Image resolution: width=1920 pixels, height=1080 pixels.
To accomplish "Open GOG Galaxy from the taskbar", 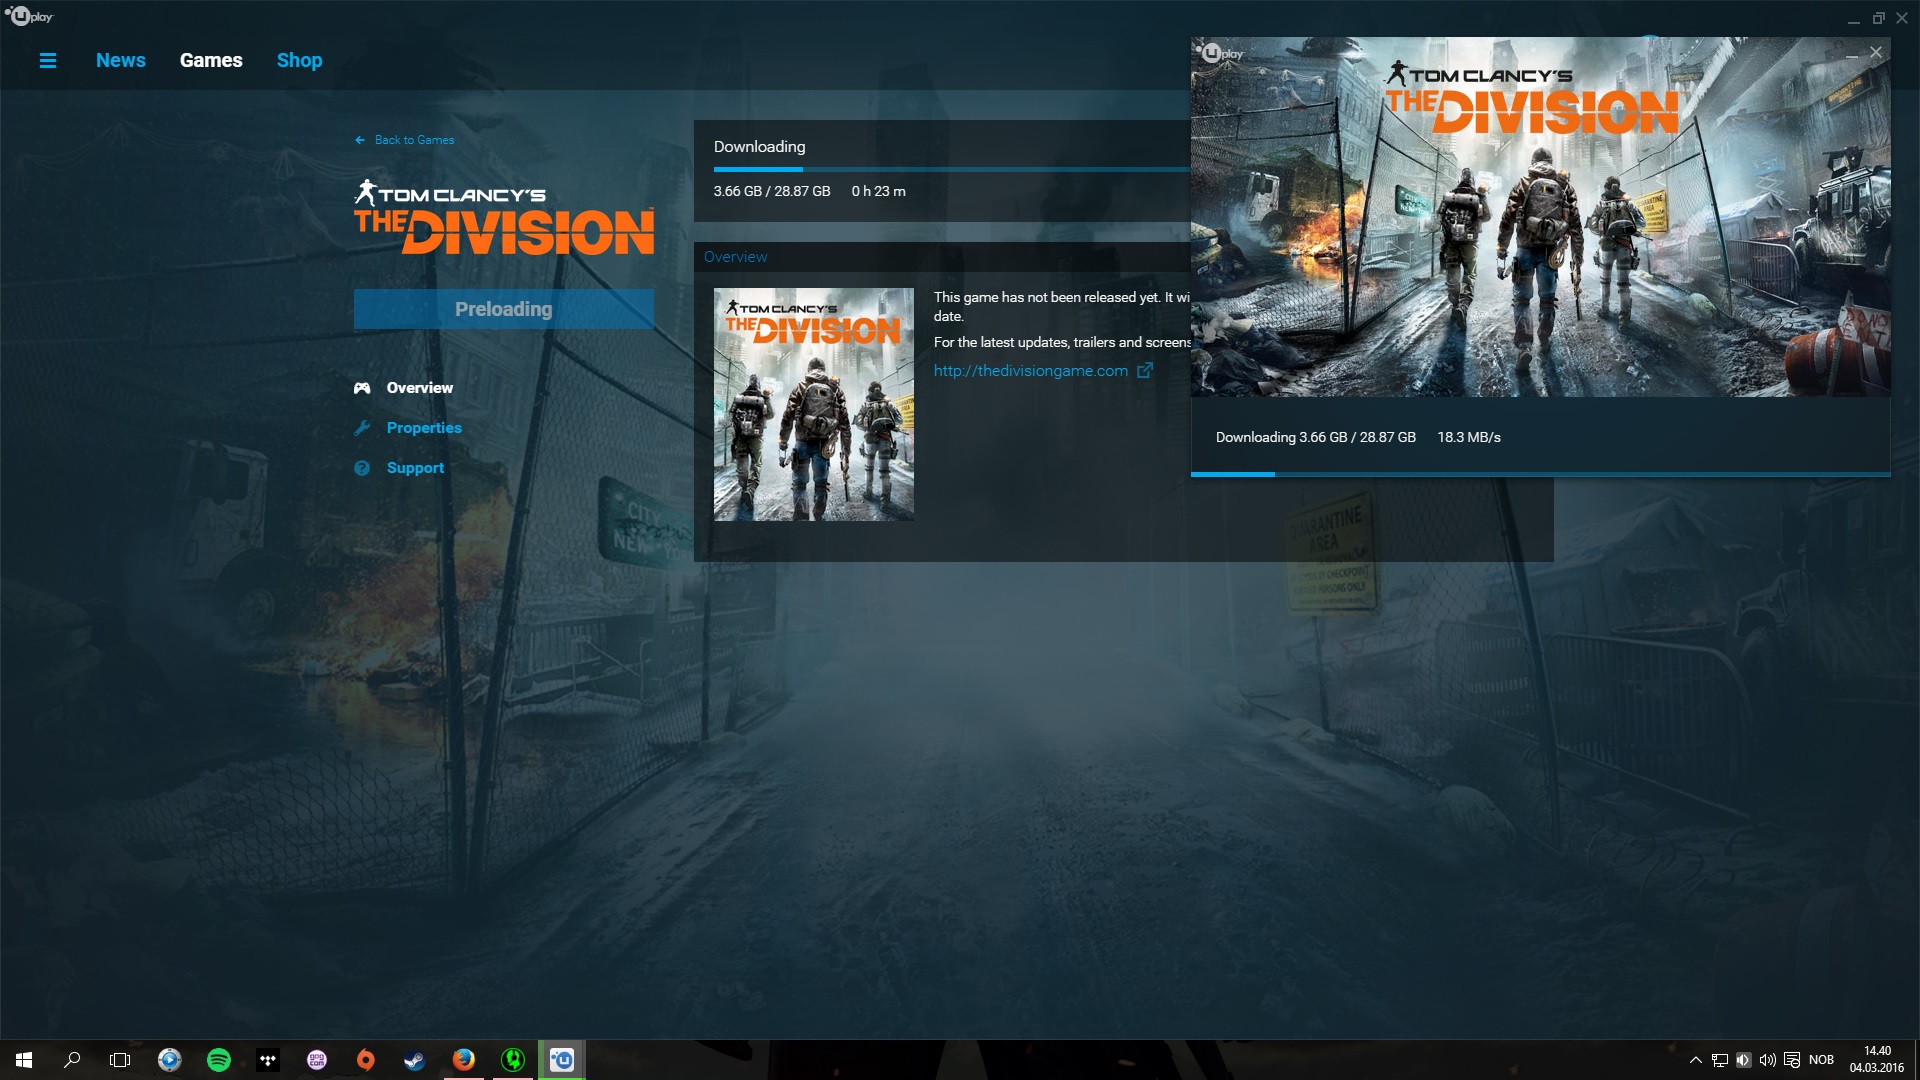I will pos(317,1060).
